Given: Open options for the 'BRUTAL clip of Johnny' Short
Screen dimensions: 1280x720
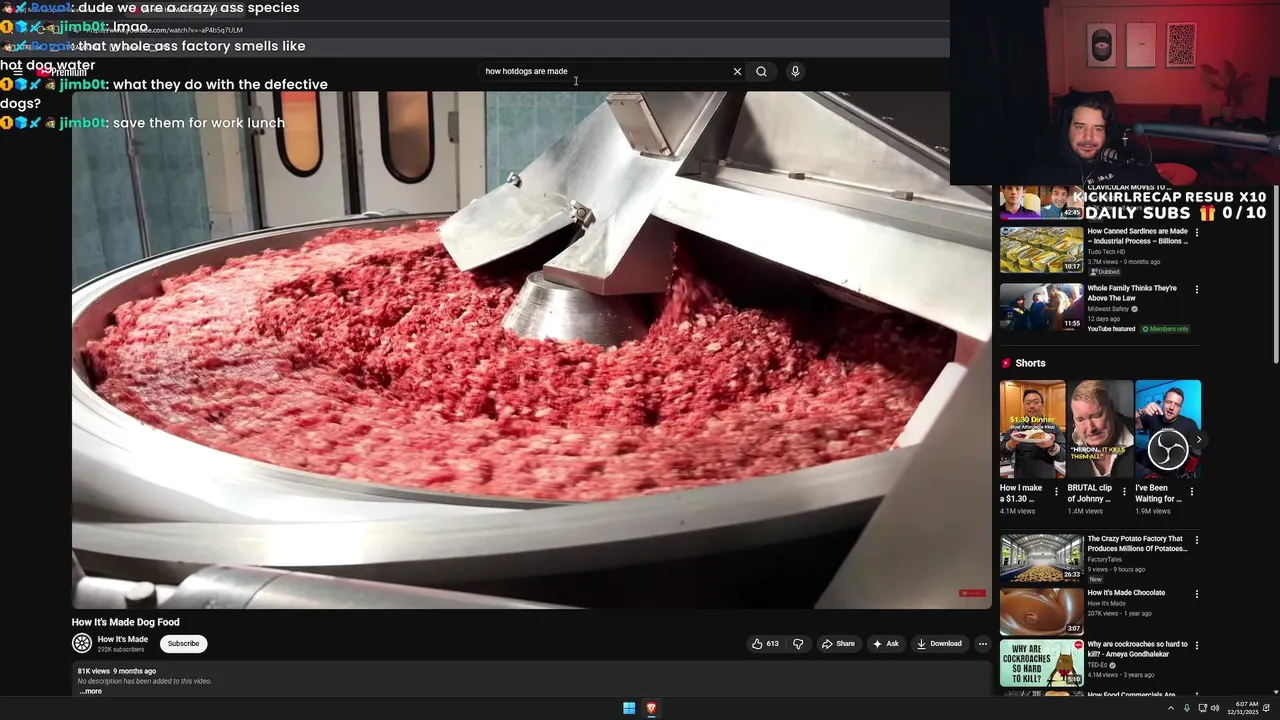Looking at the screenshot, I should pyautogui.click(x=1124, y=492).
